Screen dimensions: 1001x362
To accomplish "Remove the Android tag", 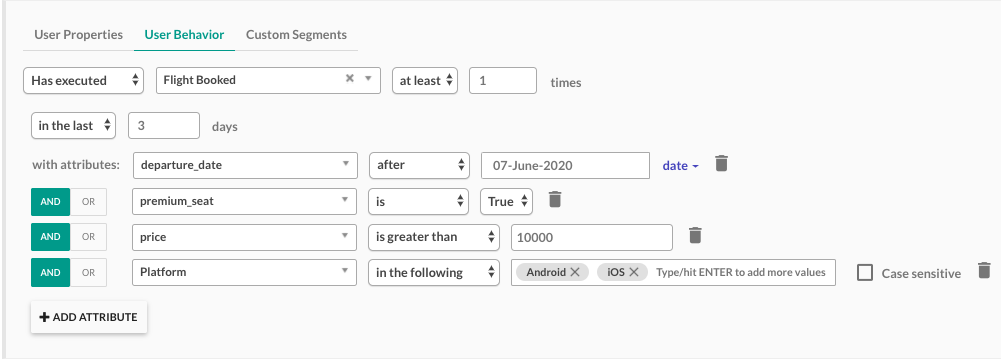I will pyautogui.click(x=575, y=272).
